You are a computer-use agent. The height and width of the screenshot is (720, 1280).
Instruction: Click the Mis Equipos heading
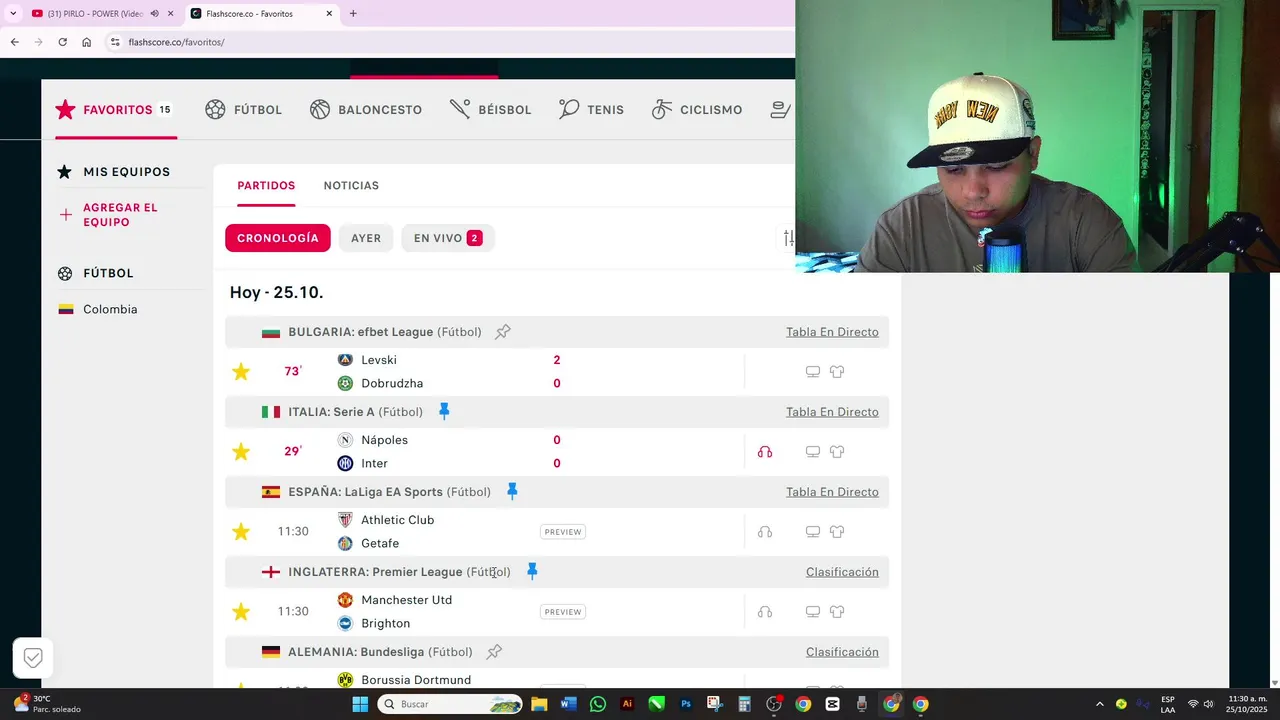[x=126, y=172]
